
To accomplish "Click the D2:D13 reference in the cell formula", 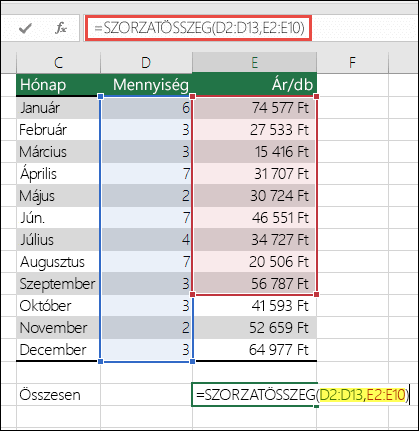I will [341, 395].
